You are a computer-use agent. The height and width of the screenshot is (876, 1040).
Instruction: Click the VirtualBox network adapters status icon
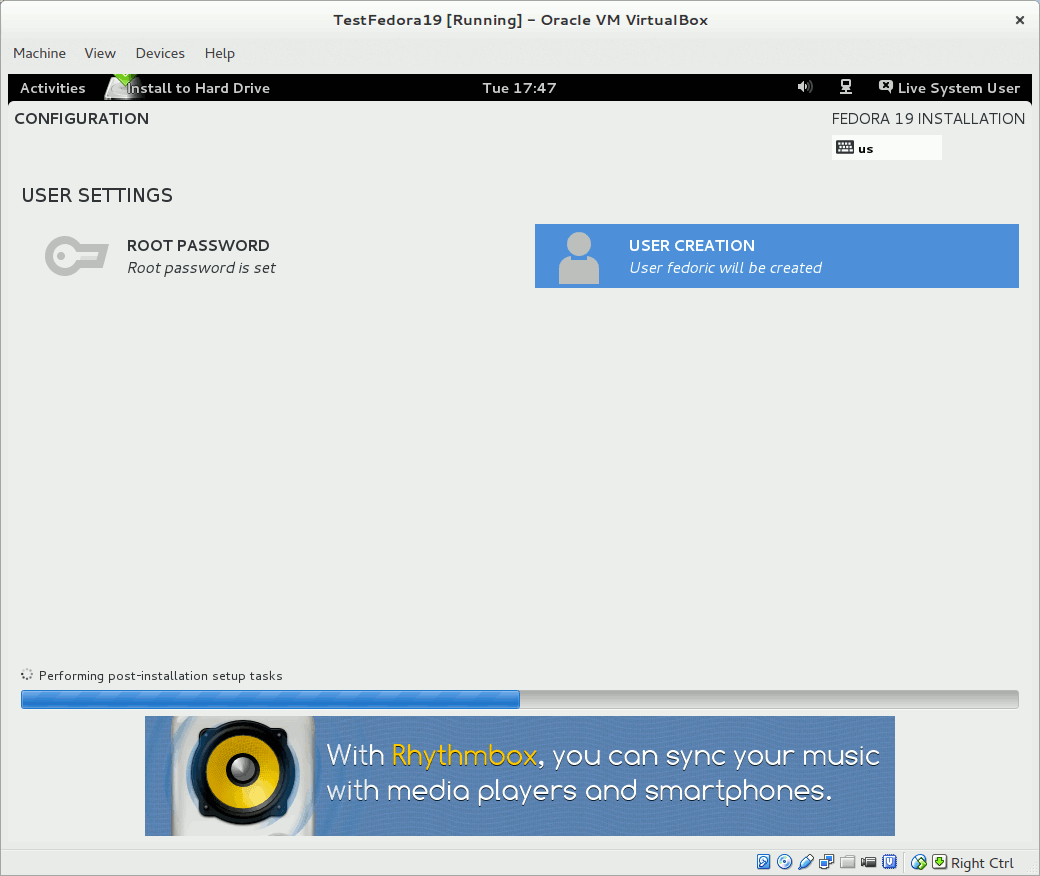(x=827, y=862)
